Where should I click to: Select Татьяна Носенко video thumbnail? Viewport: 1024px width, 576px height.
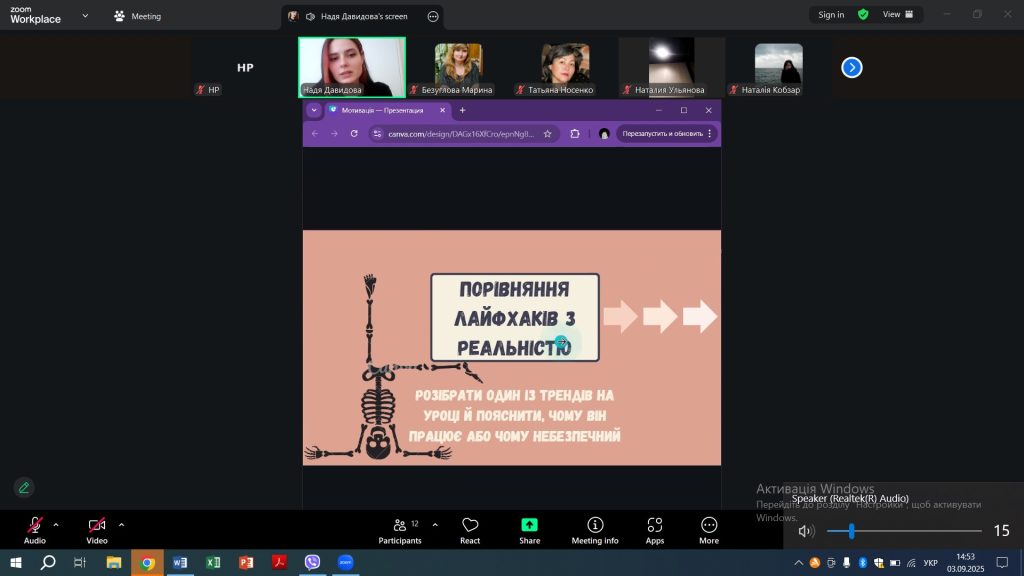[x=565, y=67]
